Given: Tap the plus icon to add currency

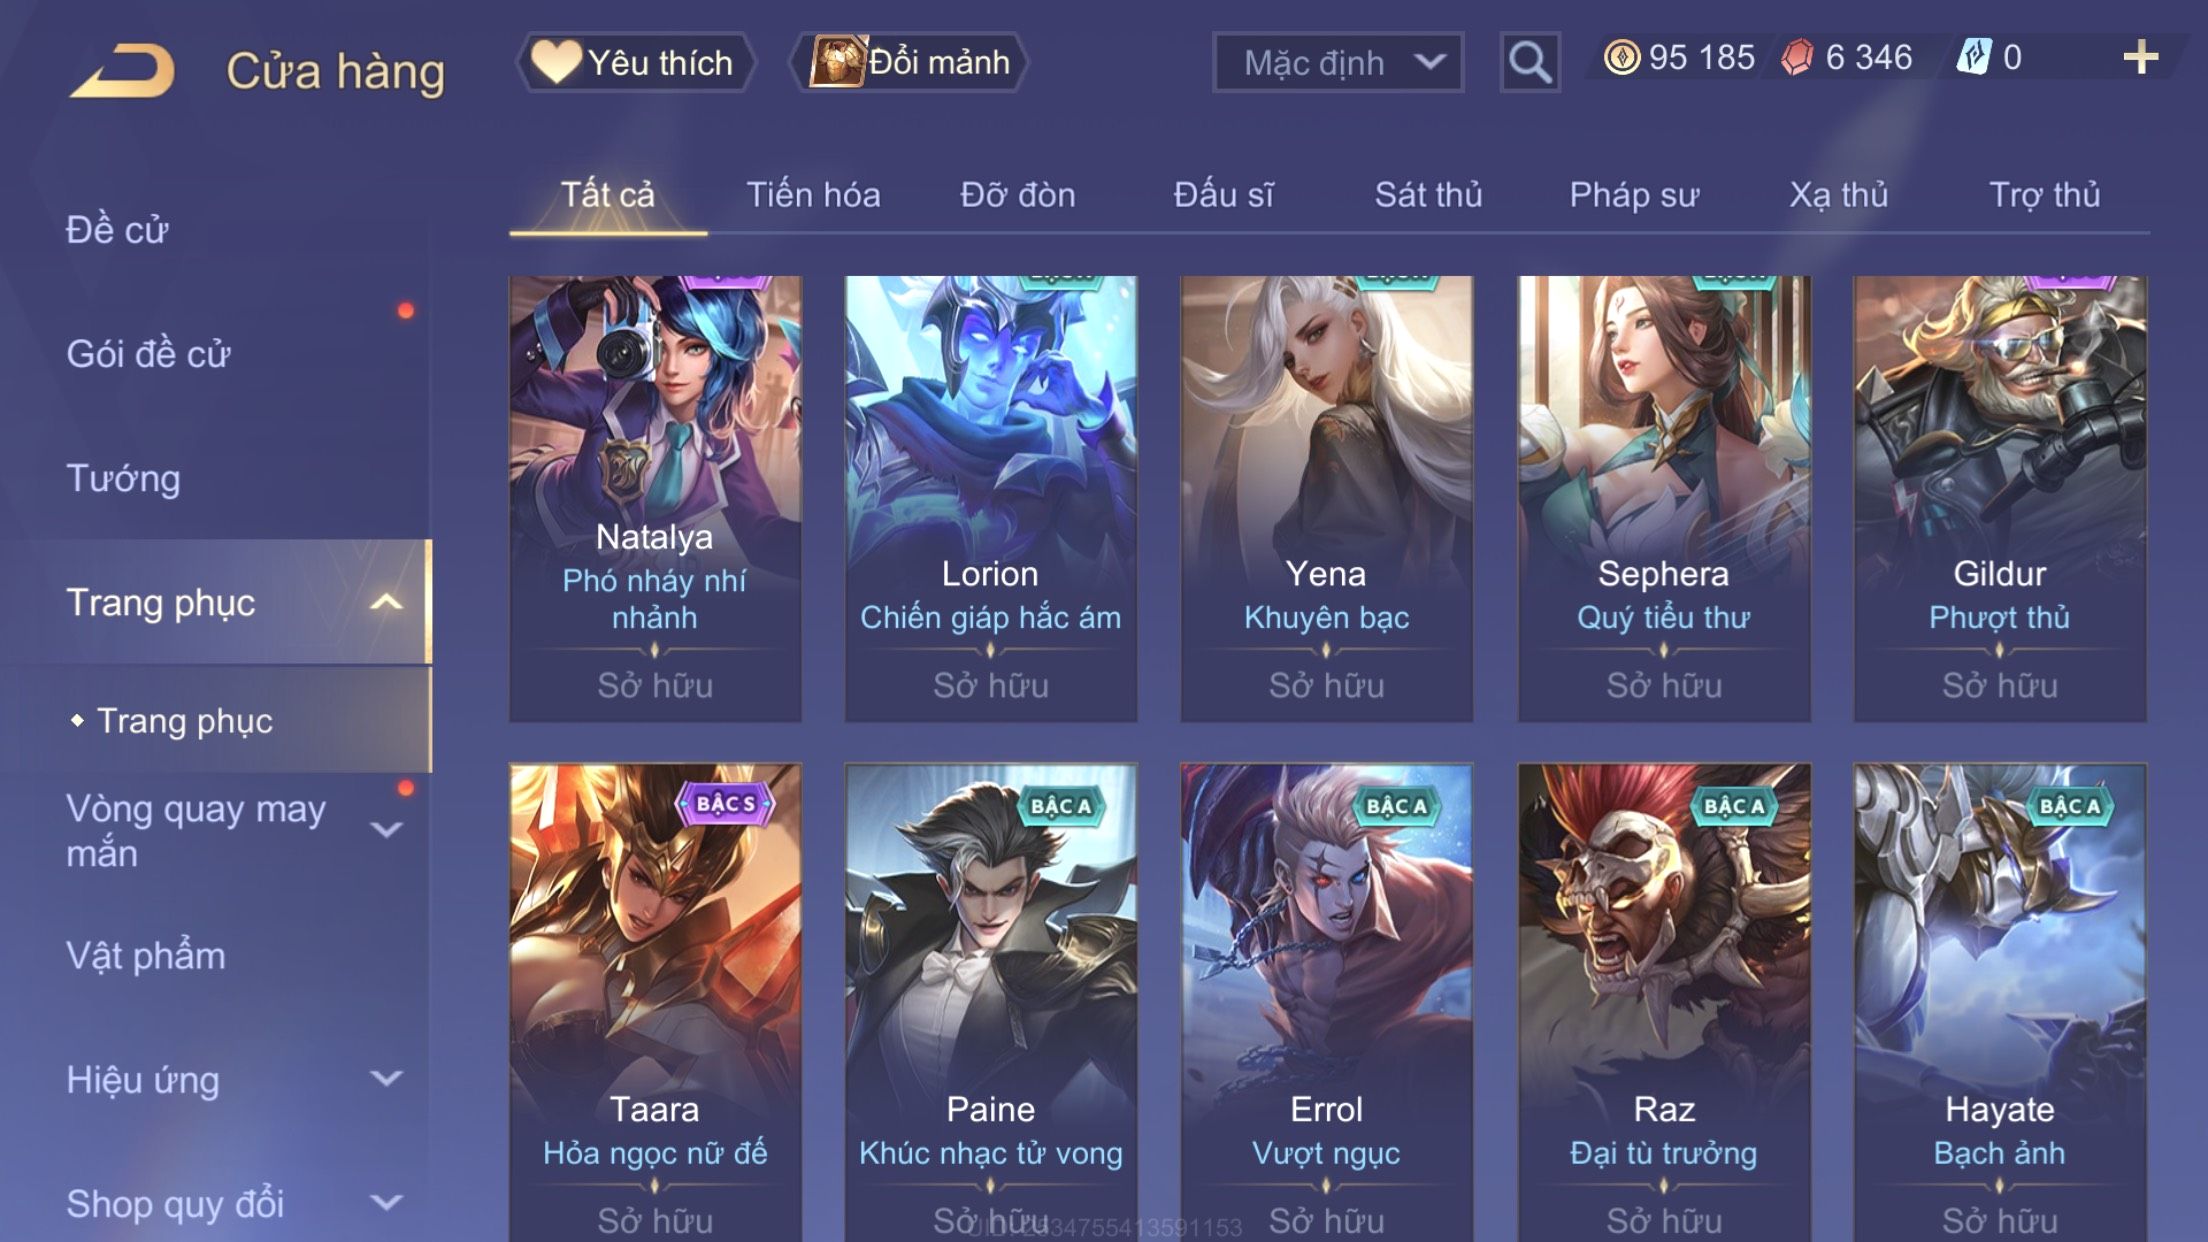Looking at the screenshot, I should pos(2140,58).
